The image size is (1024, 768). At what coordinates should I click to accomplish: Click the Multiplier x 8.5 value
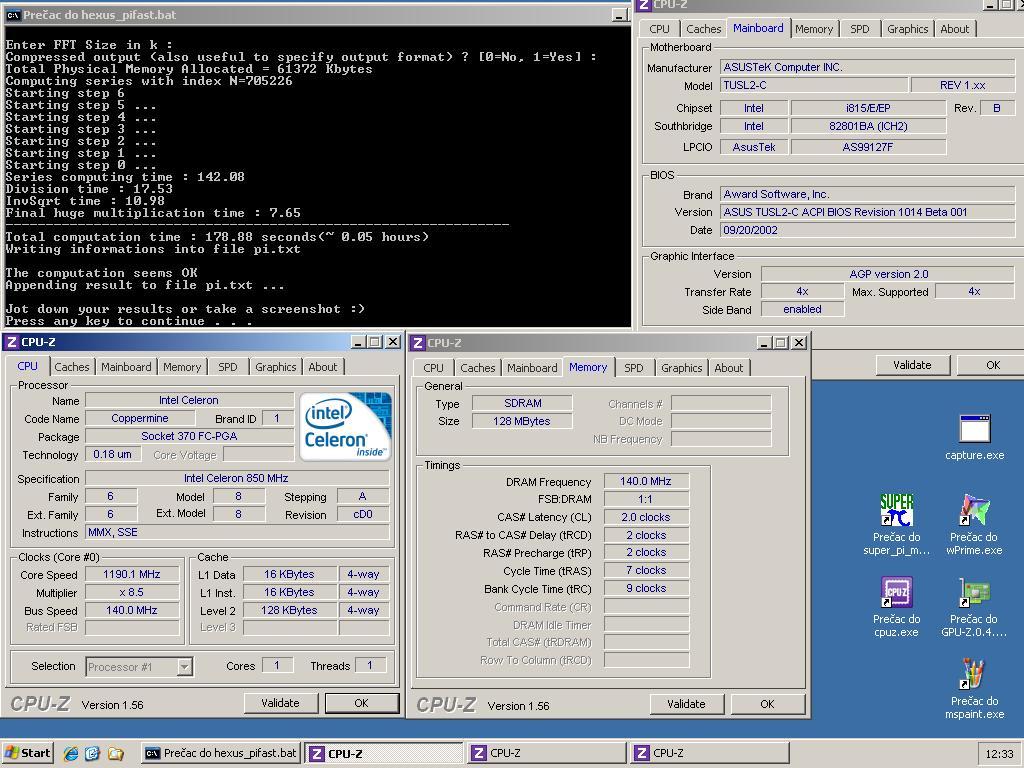(132, 592)
